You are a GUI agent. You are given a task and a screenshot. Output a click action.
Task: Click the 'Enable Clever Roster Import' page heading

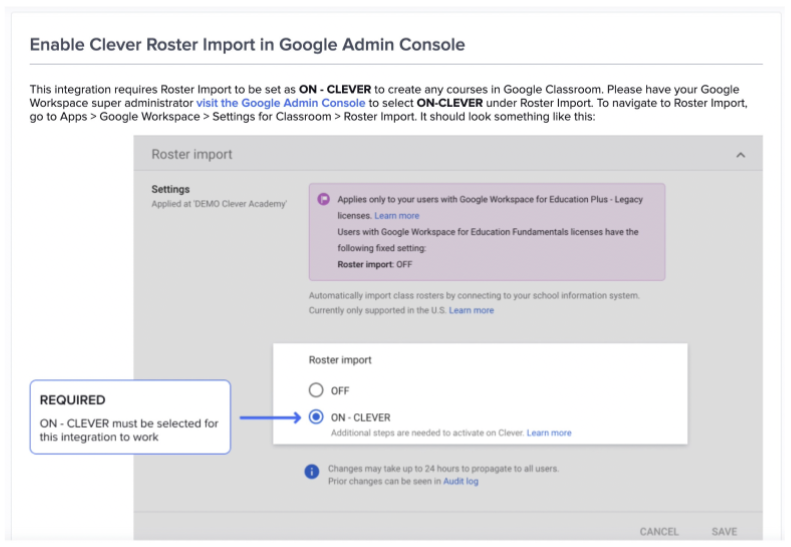click(x=247, y=45)
